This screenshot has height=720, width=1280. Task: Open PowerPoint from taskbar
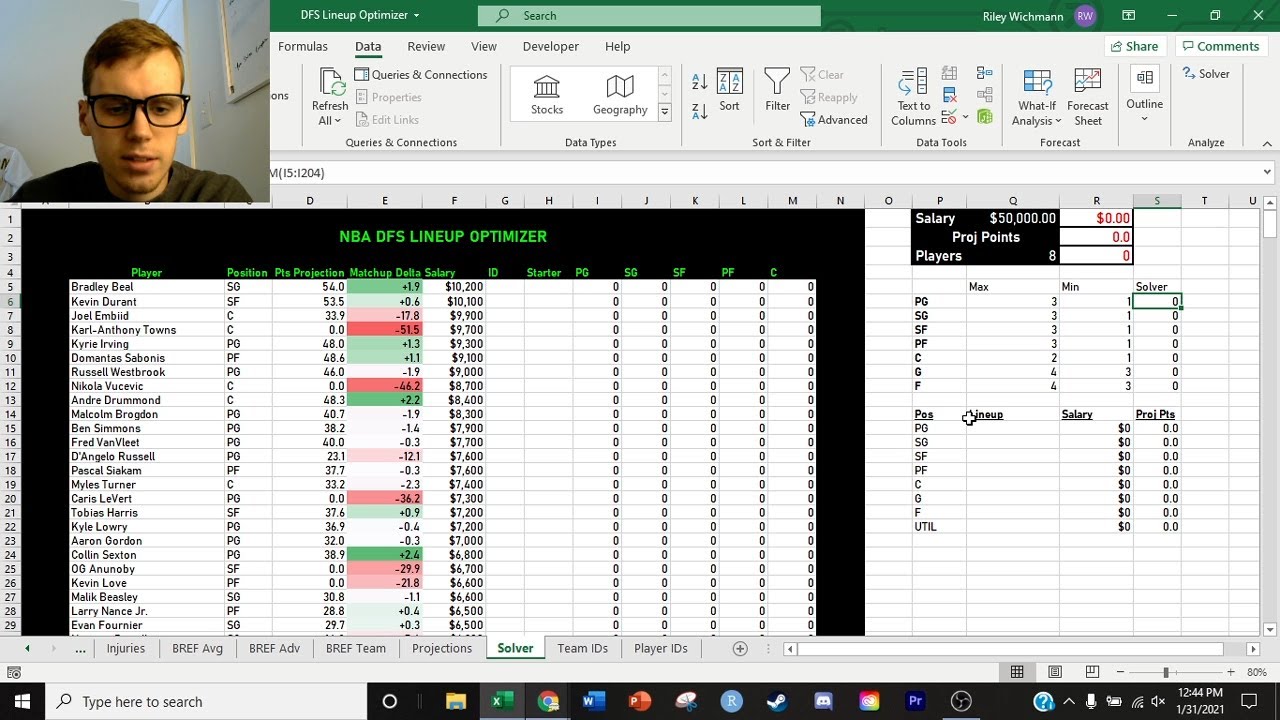[640, 701]
